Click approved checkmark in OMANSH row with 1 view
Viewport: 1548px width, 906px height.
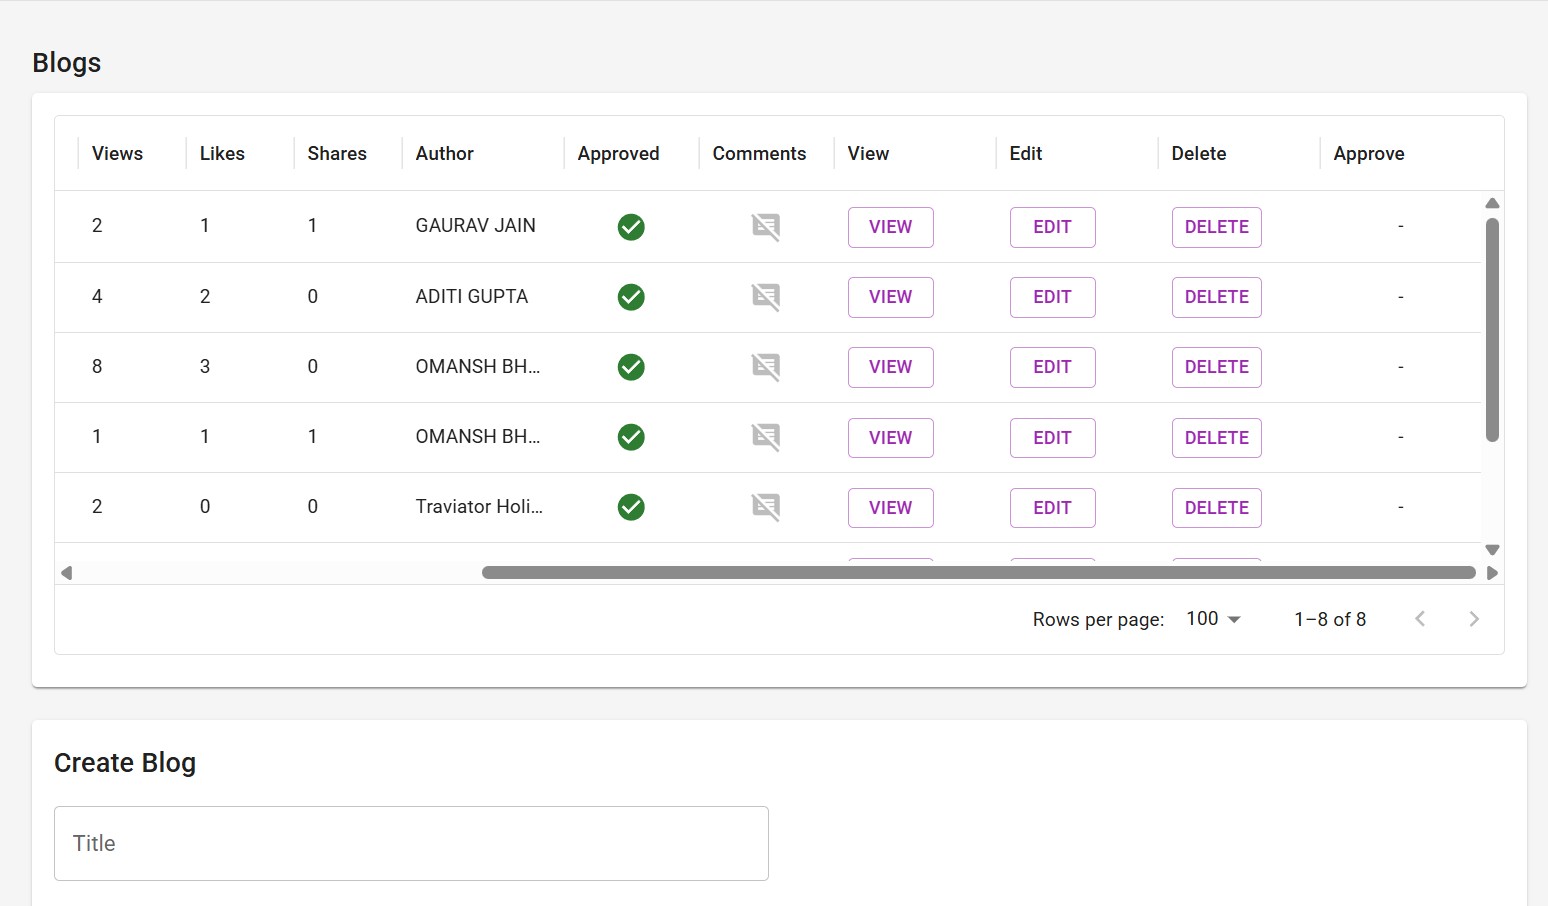(631, 437)
